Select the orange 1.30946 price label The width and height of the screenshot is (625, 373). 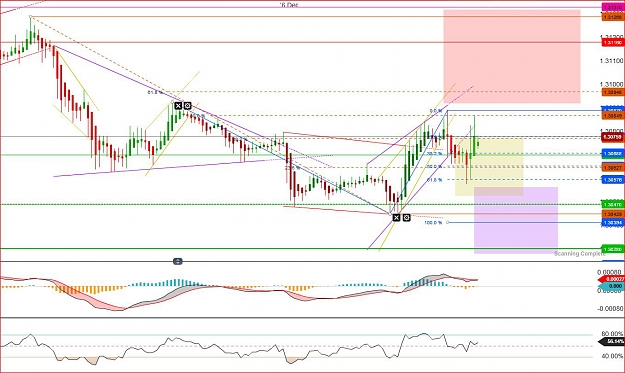pyautogui.click(x=613, y=92)
